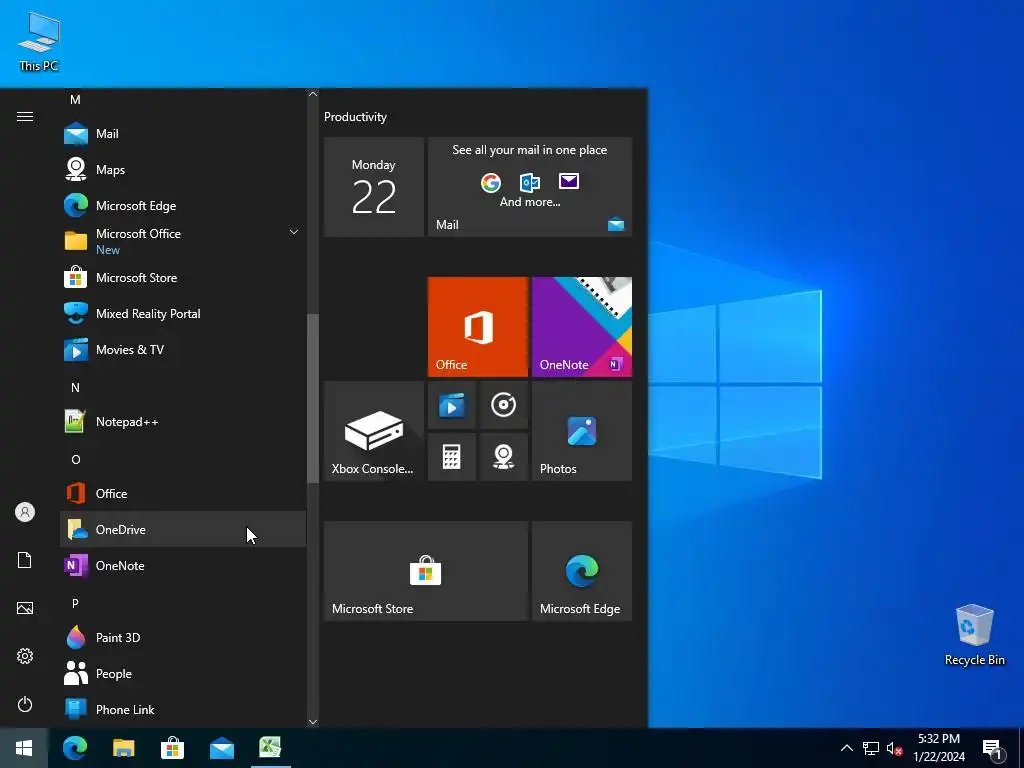Click the app list scrollbar up arrow
Image resolution: width=1024 pixels, height=768 pixels.
click(313, 94)
